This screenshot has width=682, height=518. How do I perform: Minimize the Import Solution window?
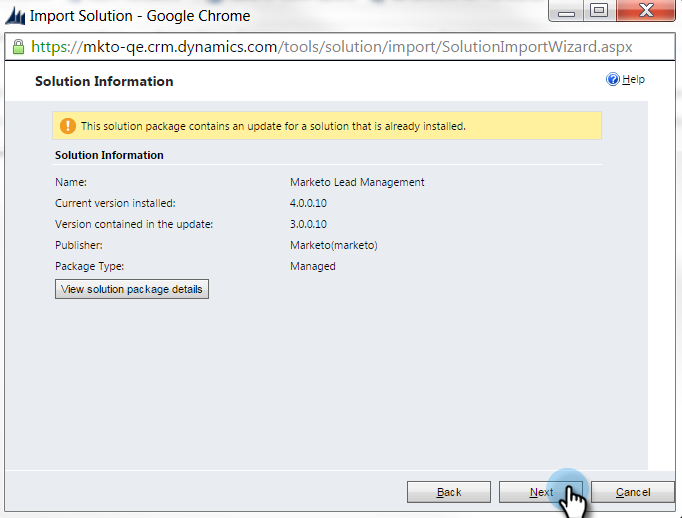pos(566,11)
